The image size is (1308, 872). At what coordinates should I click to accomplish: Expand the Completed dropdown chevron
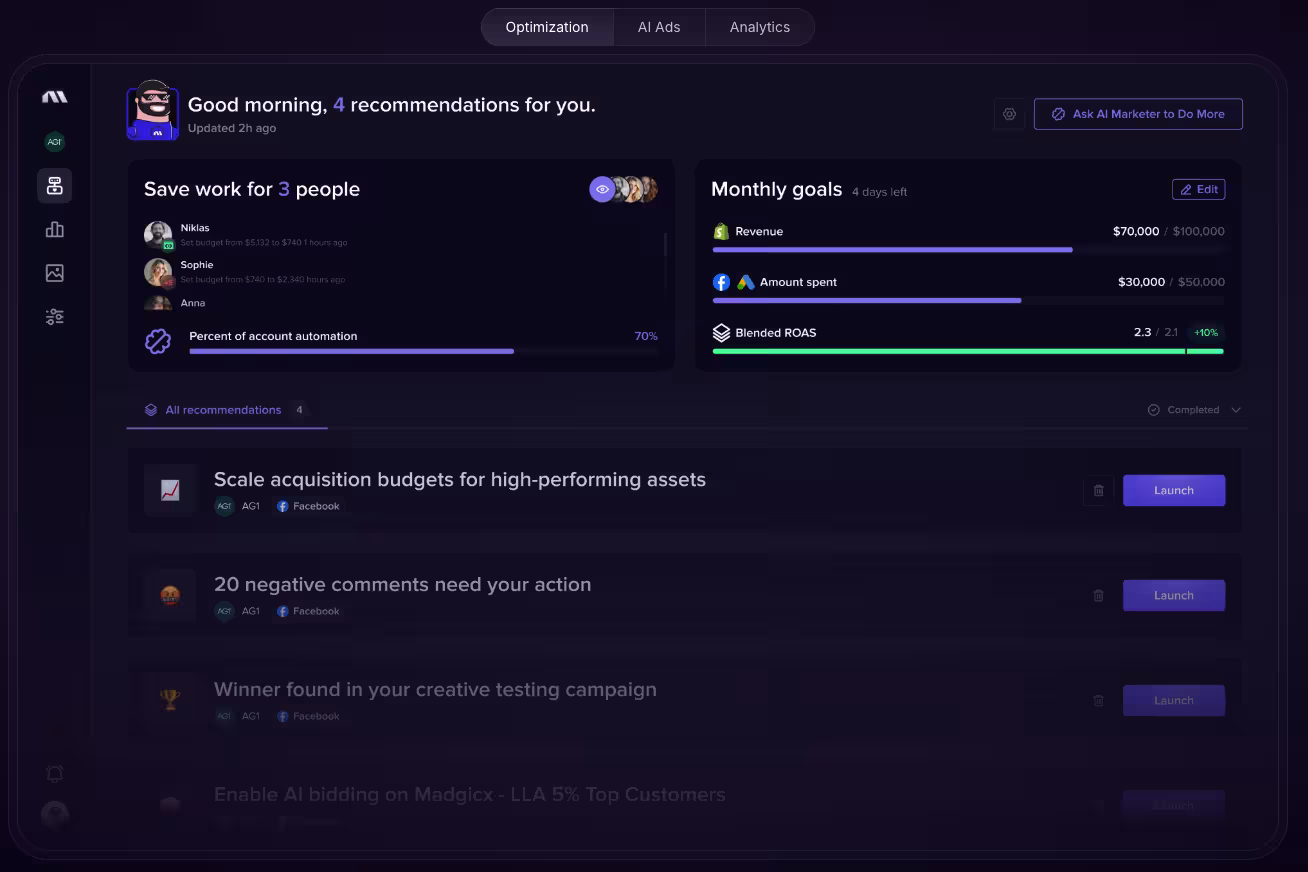(1236, 410)
